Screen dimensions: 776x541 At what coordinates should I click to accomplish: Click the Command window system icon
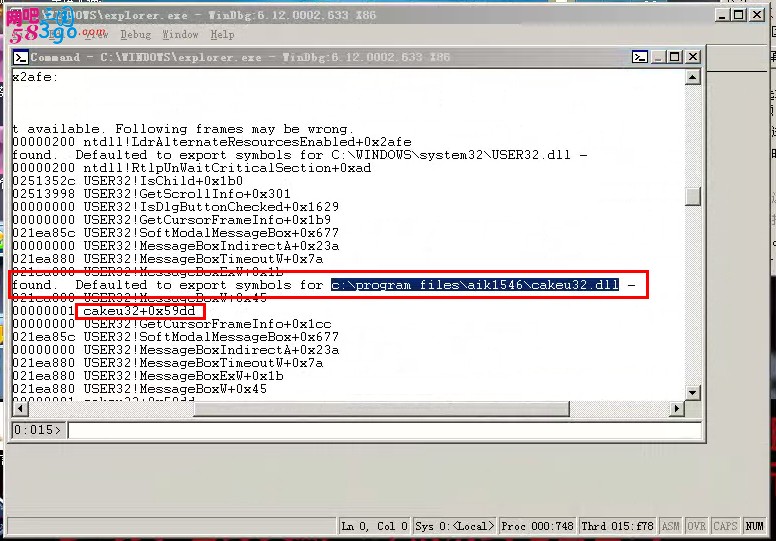click(20, 57)
